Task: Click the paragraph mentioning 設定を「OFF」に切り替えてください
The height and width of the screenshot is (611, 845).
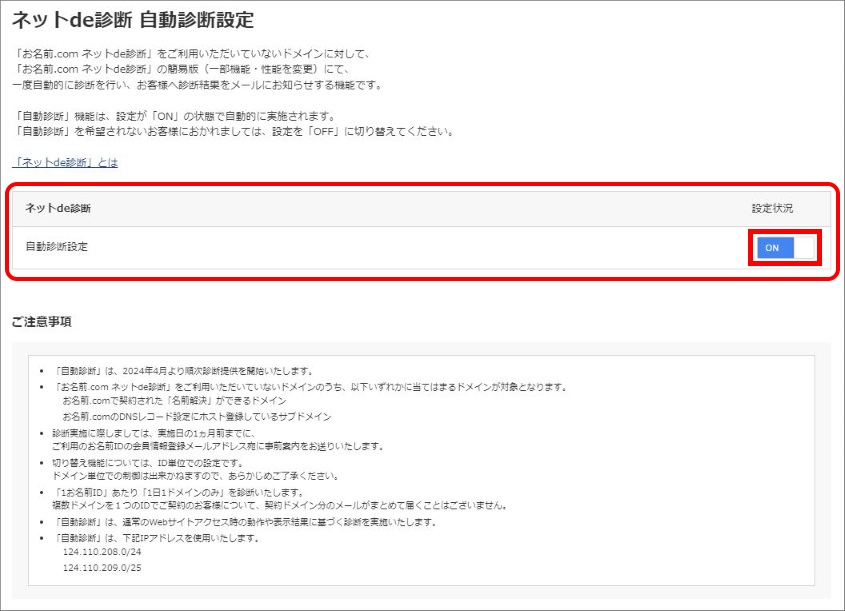Action: coord(234,131)
